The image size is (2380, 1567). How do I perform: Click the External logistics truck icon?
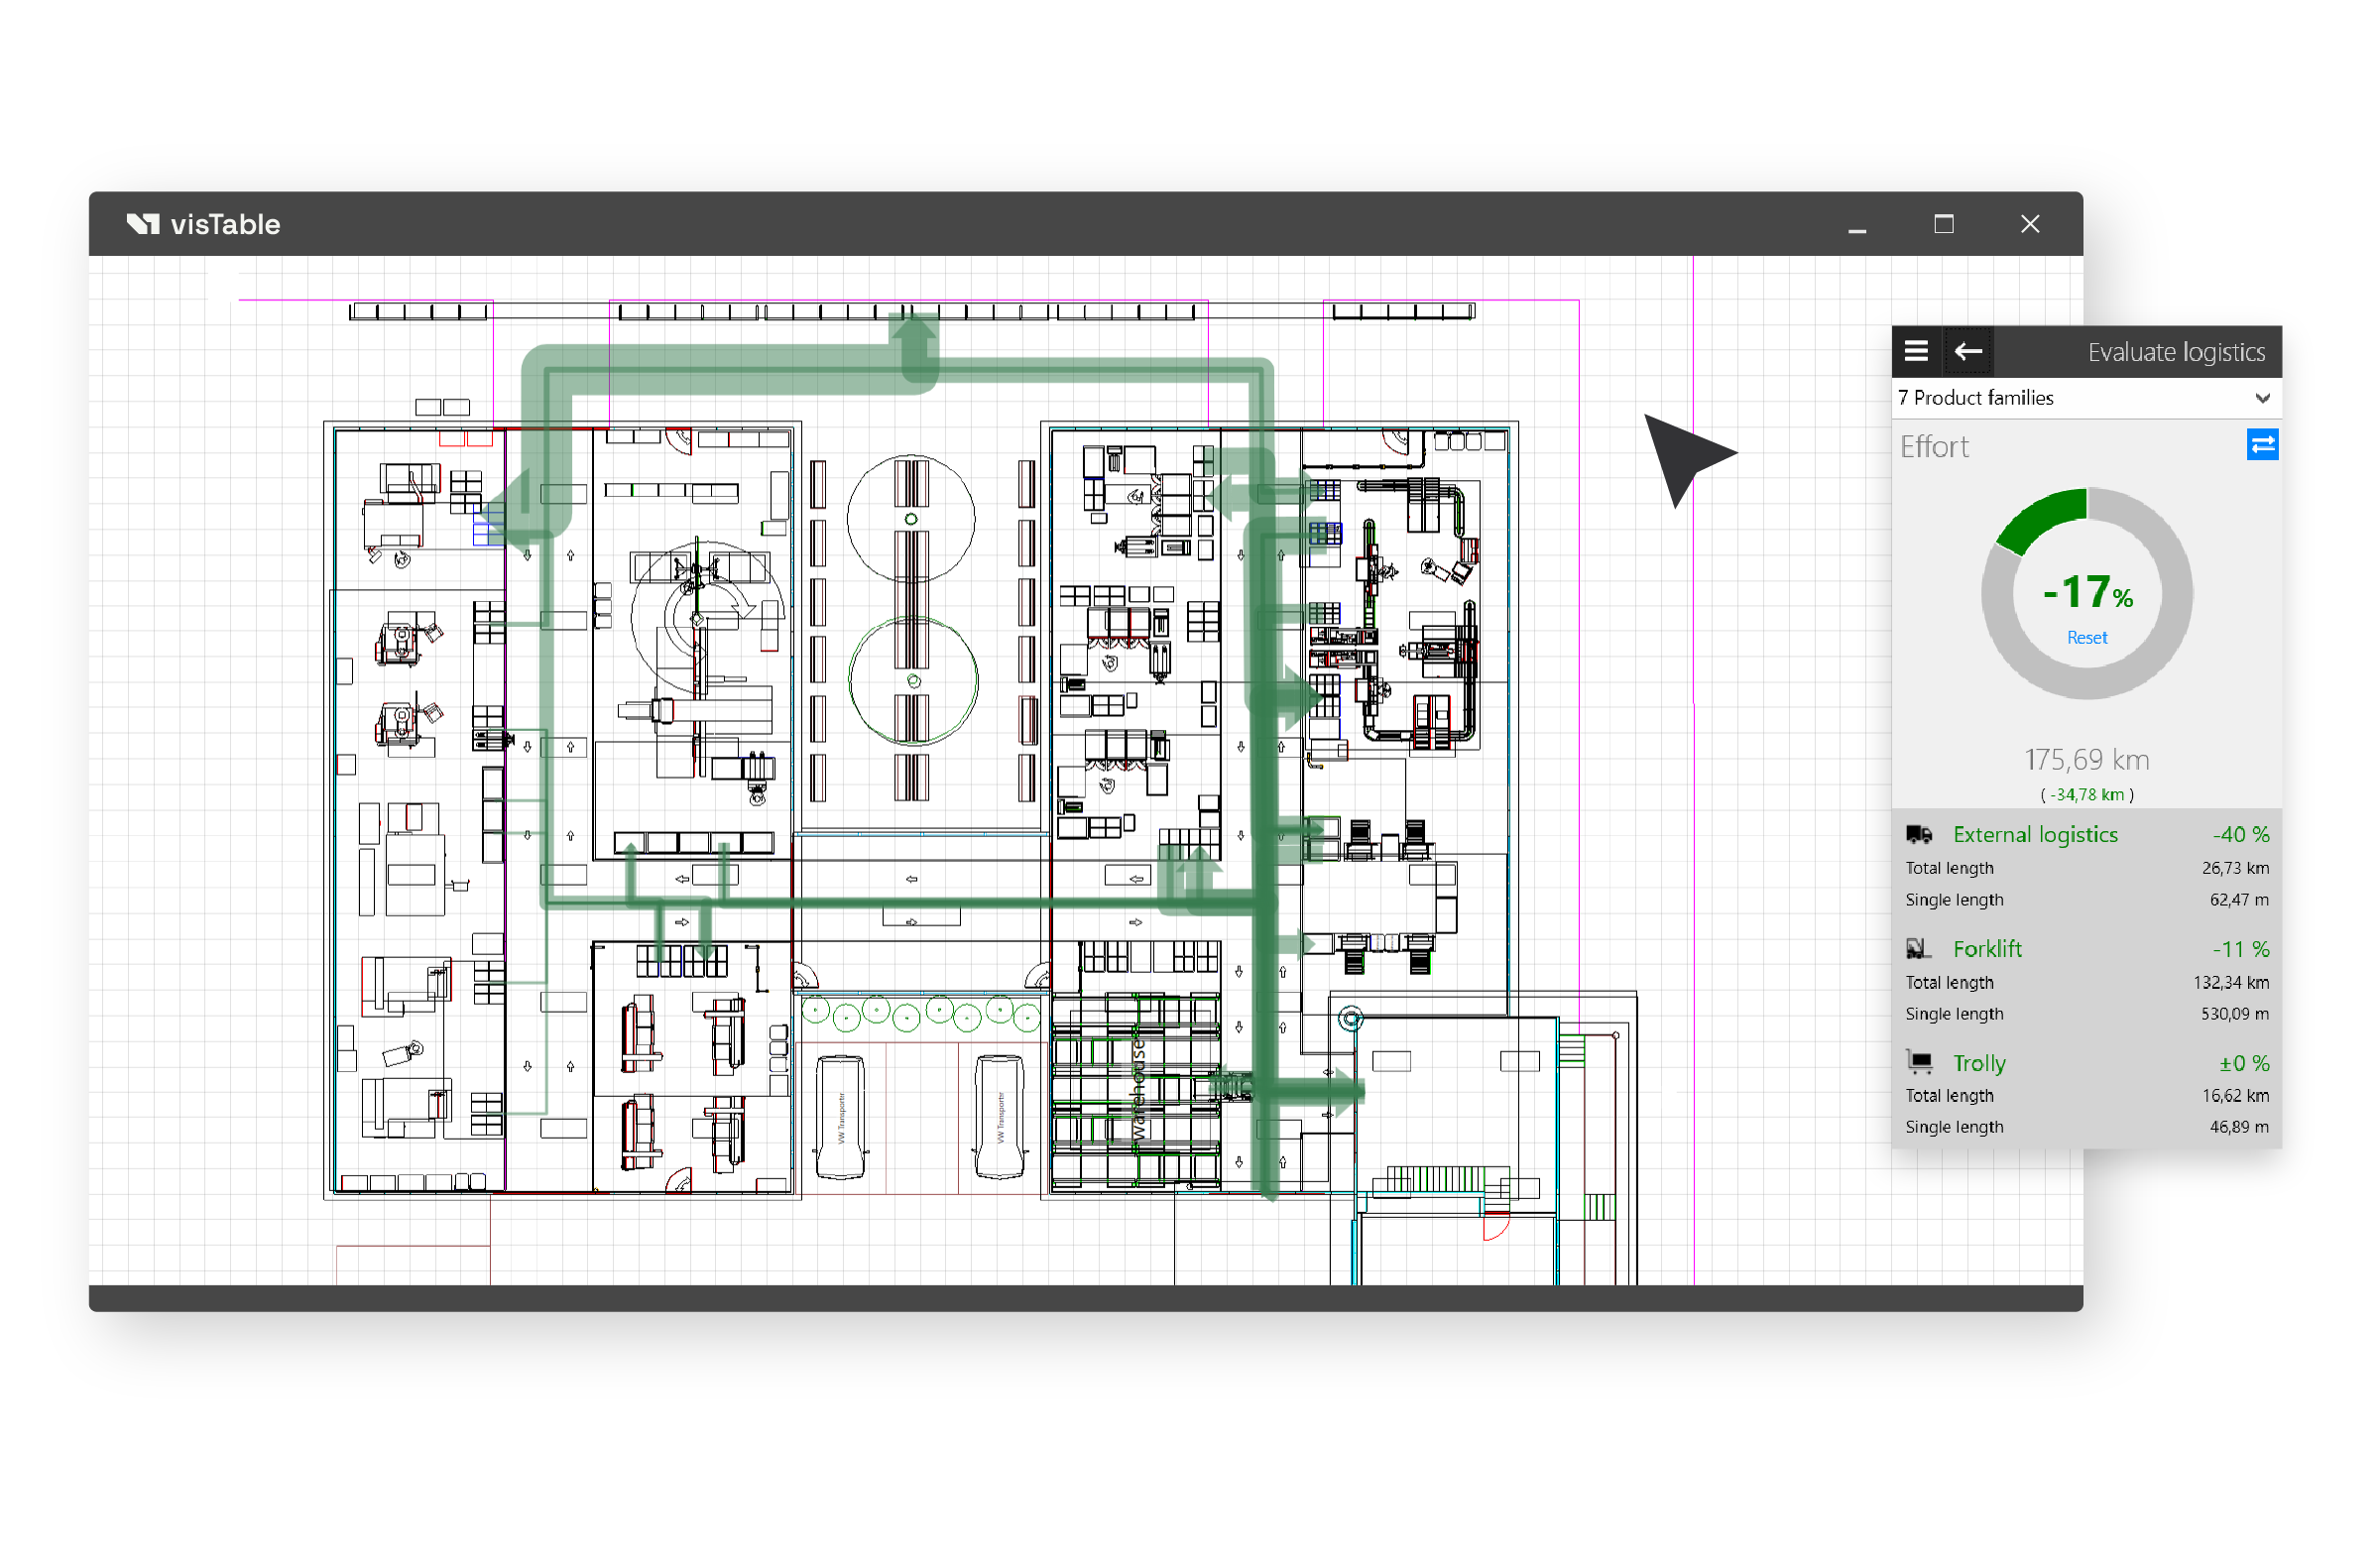pyautogui.click(x=1919, y=835)
